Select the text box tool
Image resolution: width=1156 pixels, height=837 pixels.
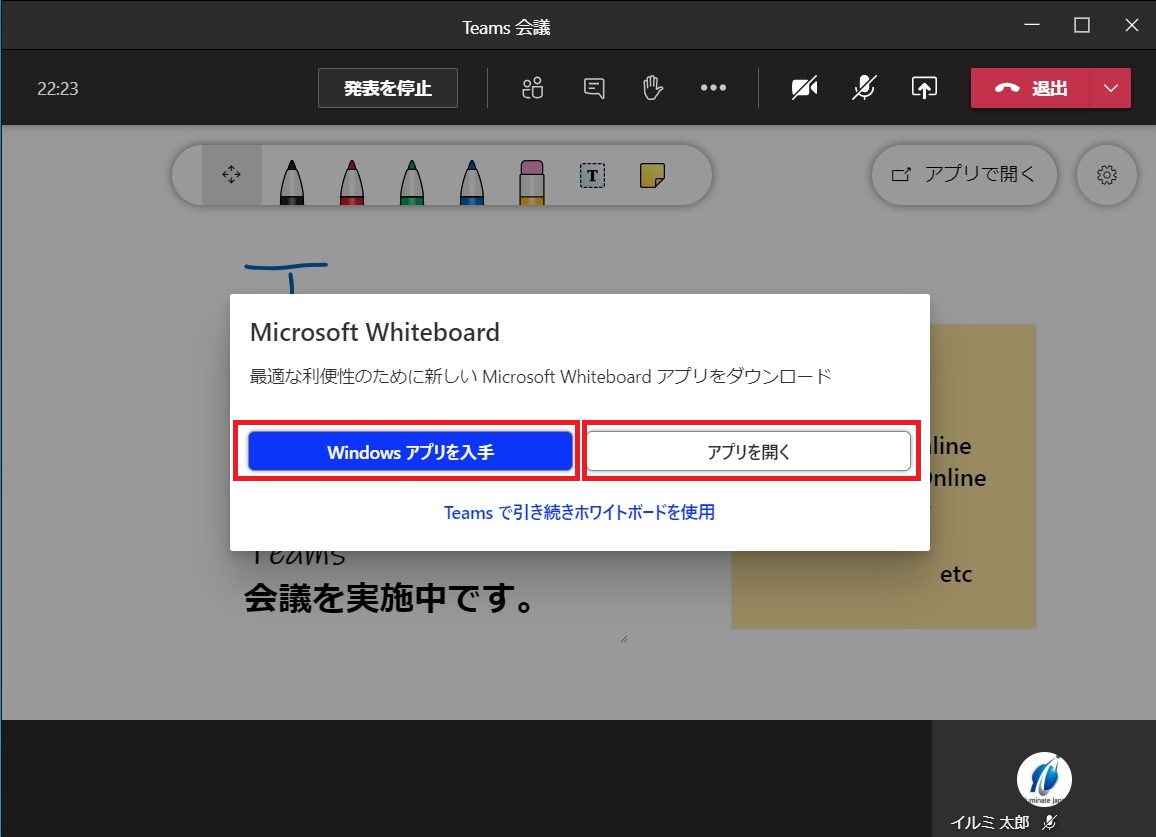click(x=592, y=176)
